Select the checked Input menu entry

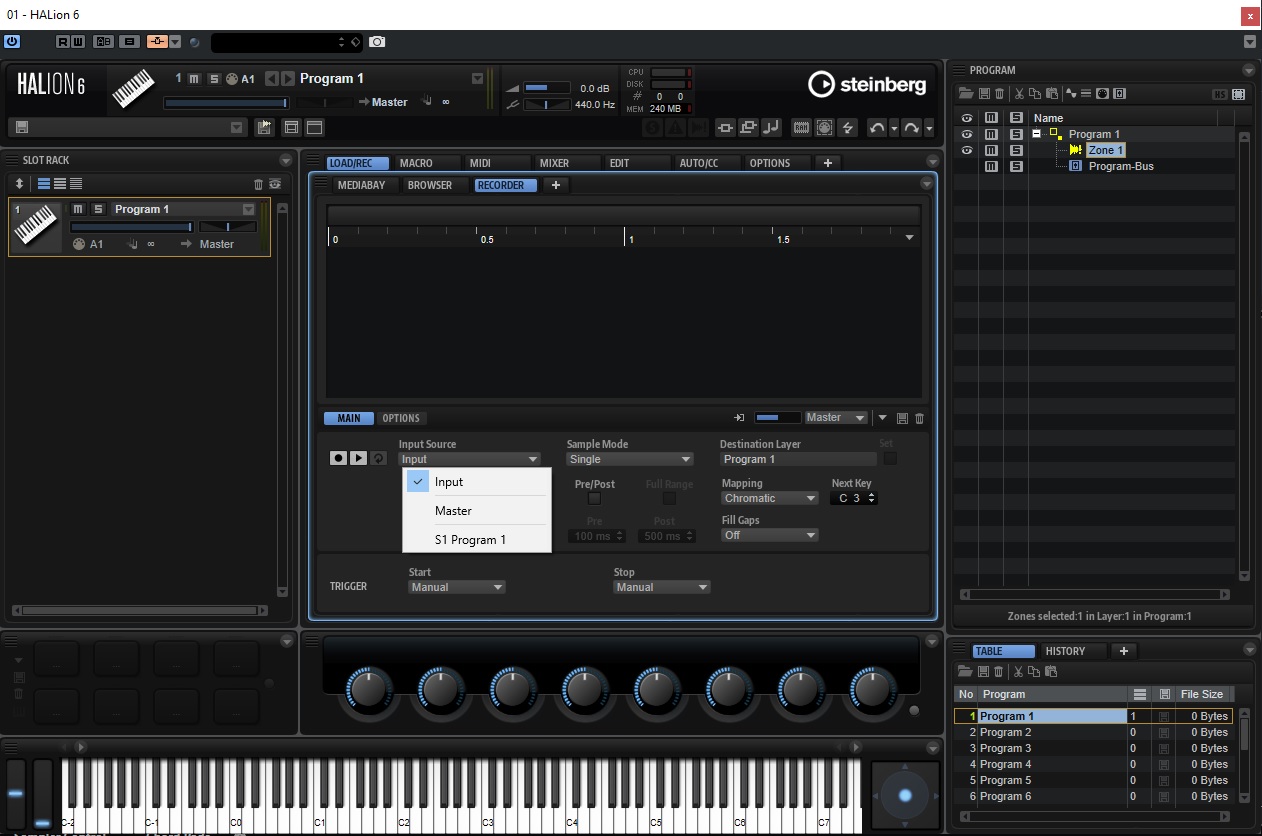click(x=476, y=482)
